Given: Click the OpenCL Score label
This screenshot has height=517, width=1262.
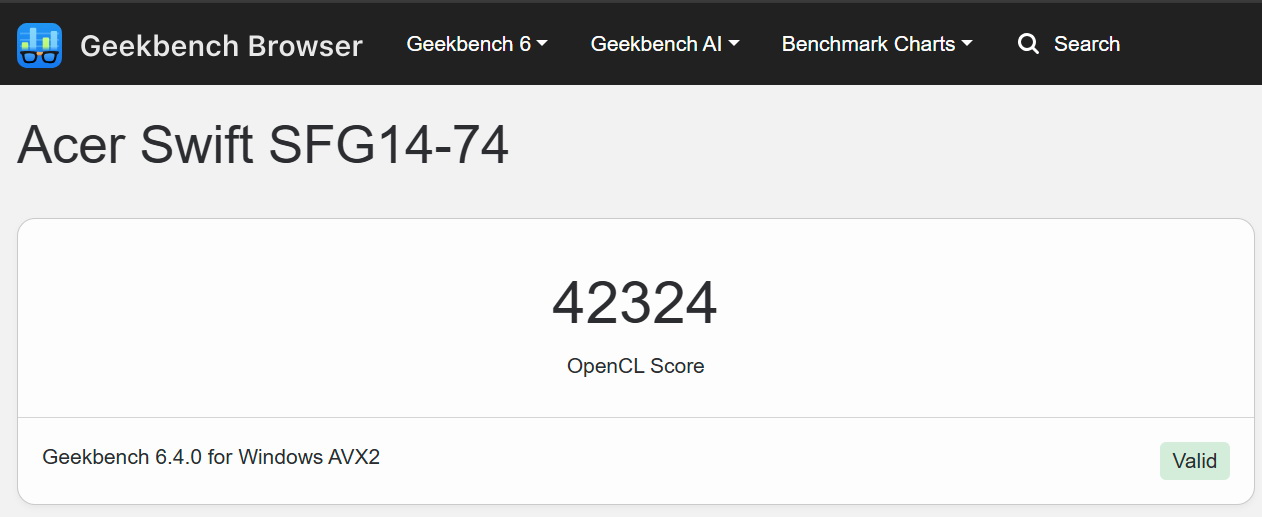Looking at the screenshot, I should (636, 366).
